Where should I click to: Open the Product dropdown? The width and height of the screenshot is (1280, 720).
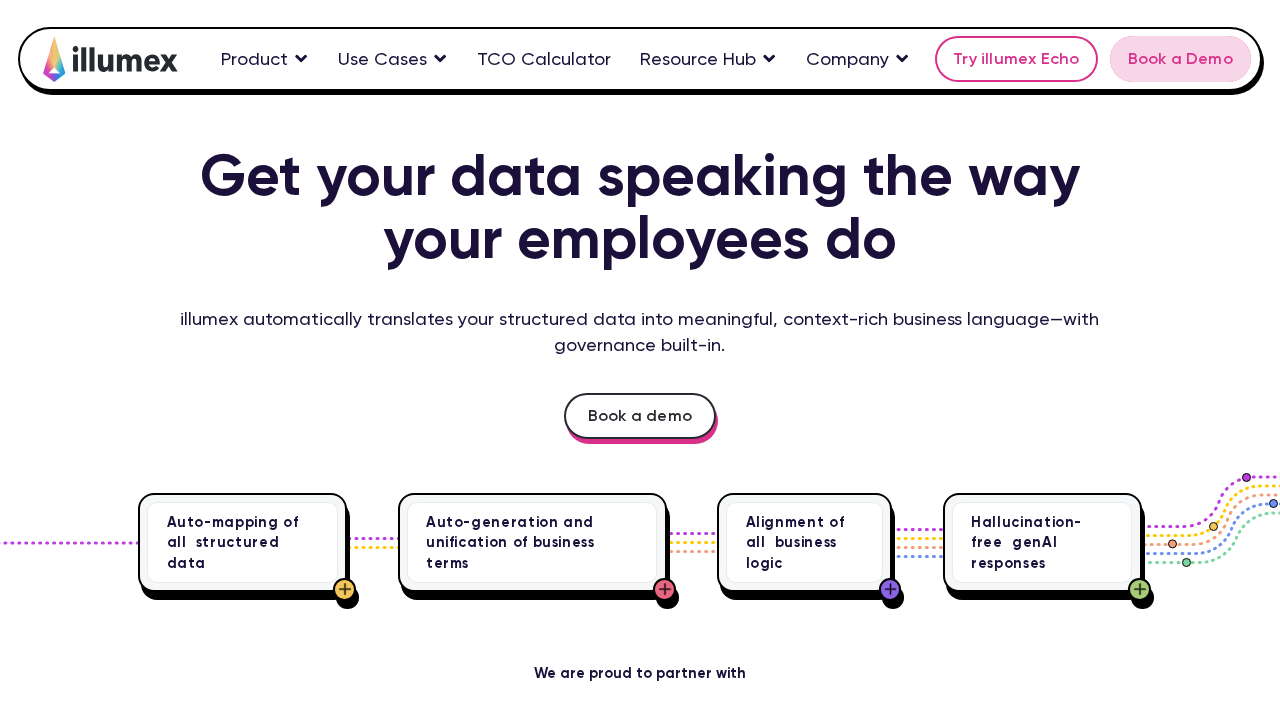pos(254,59)
